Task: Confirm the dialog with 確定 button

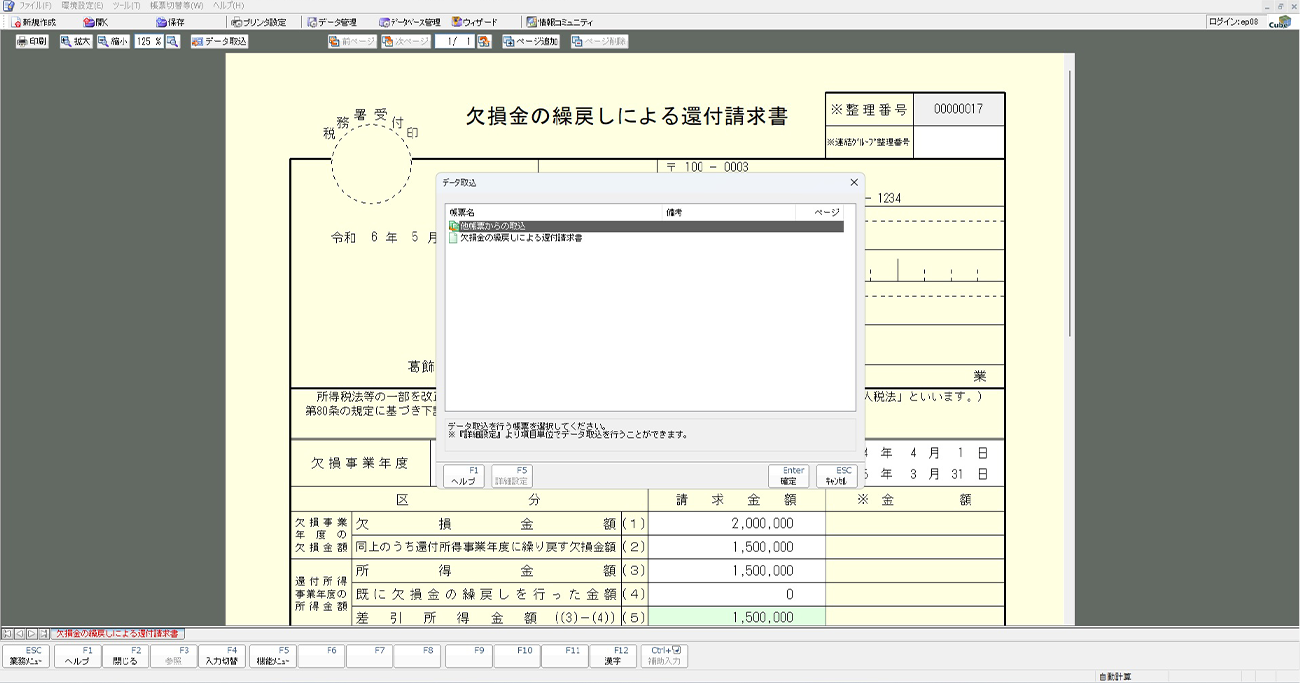Action: click(x=788, y=476)
